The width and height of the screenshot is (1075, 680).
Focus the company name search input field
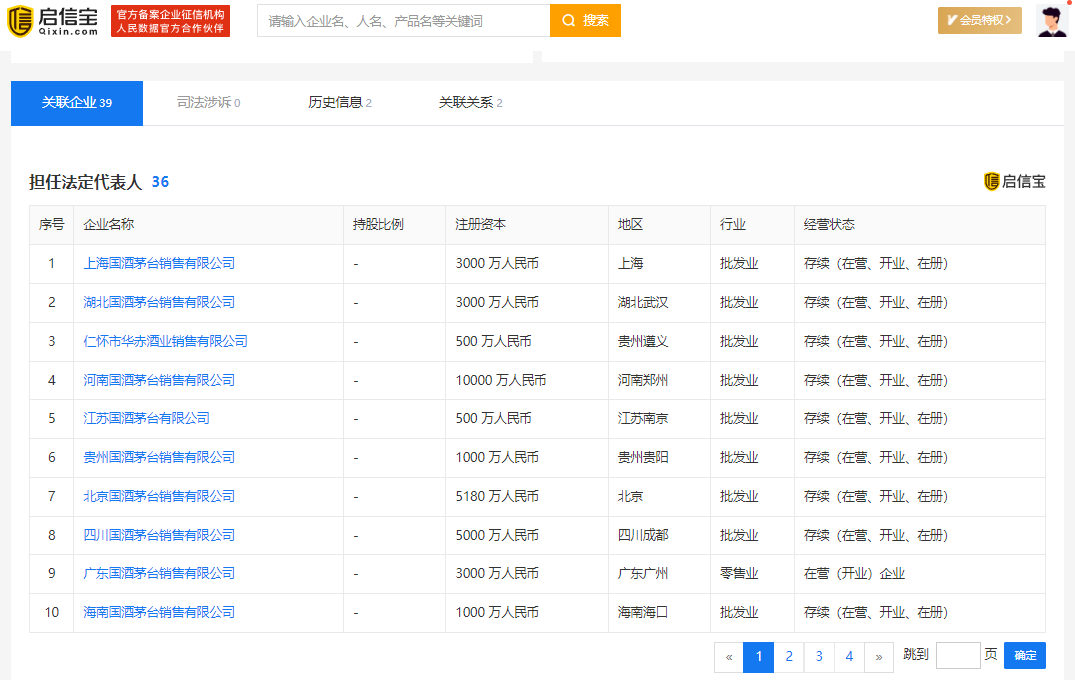403,21
